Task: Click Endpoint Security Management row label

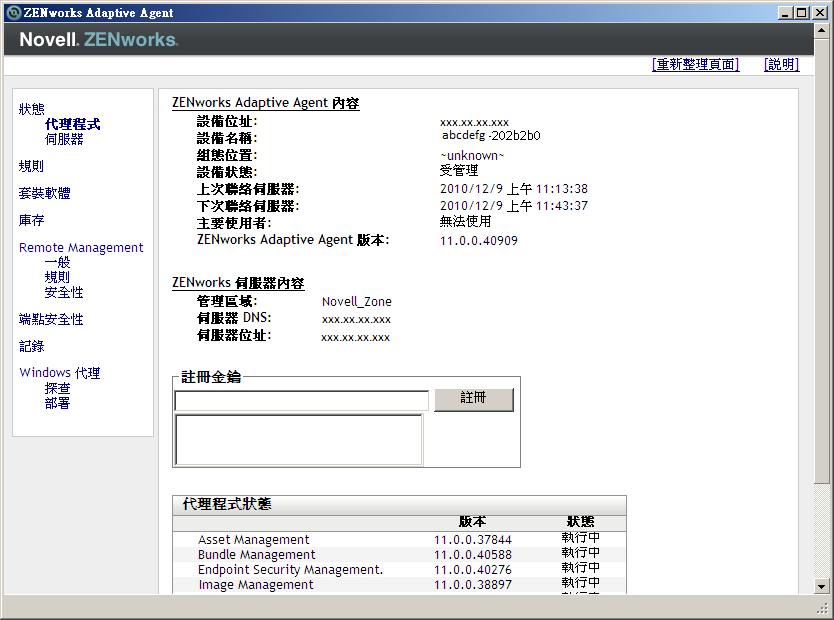Action: pyautogui.click(x=290, y=569)
